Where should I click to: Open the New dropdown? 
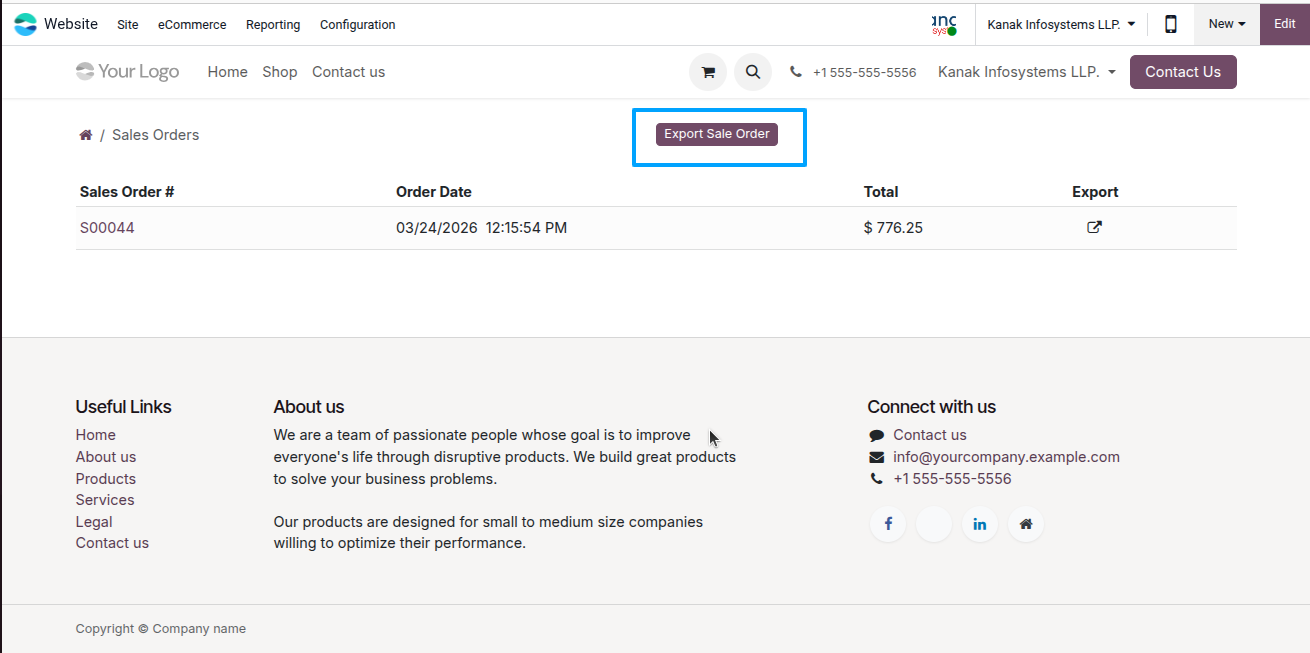coord(1227,24)
